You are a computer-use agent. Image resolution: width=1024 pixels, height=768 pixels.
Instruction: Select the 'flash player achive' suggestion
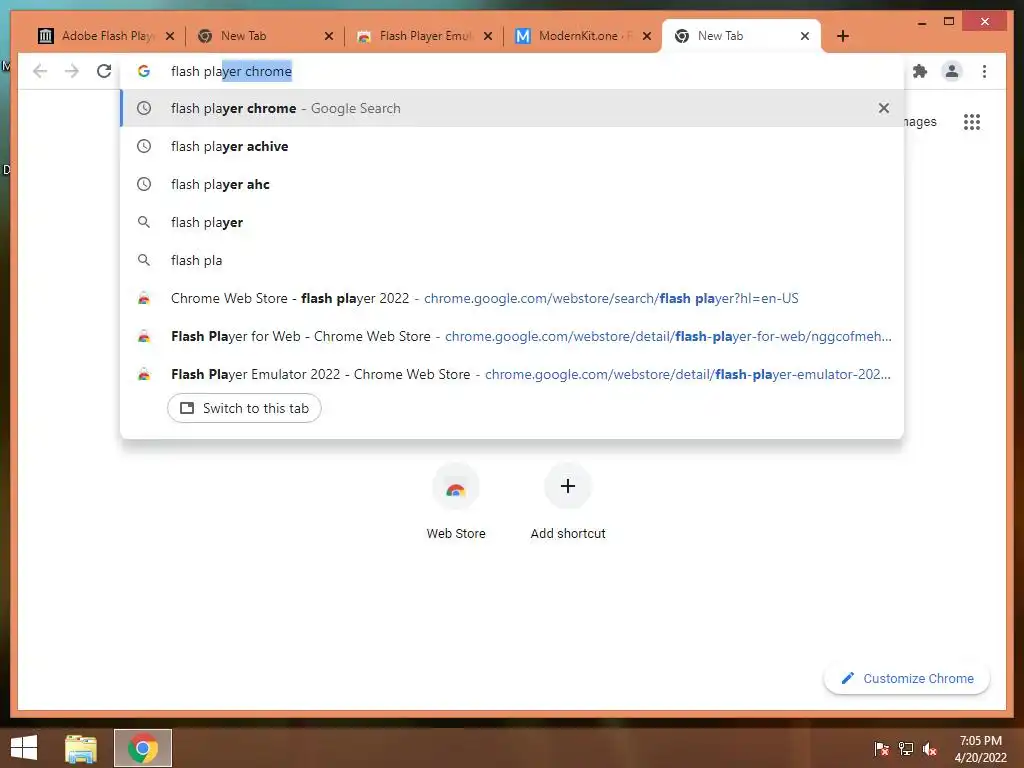pos(512,146)
